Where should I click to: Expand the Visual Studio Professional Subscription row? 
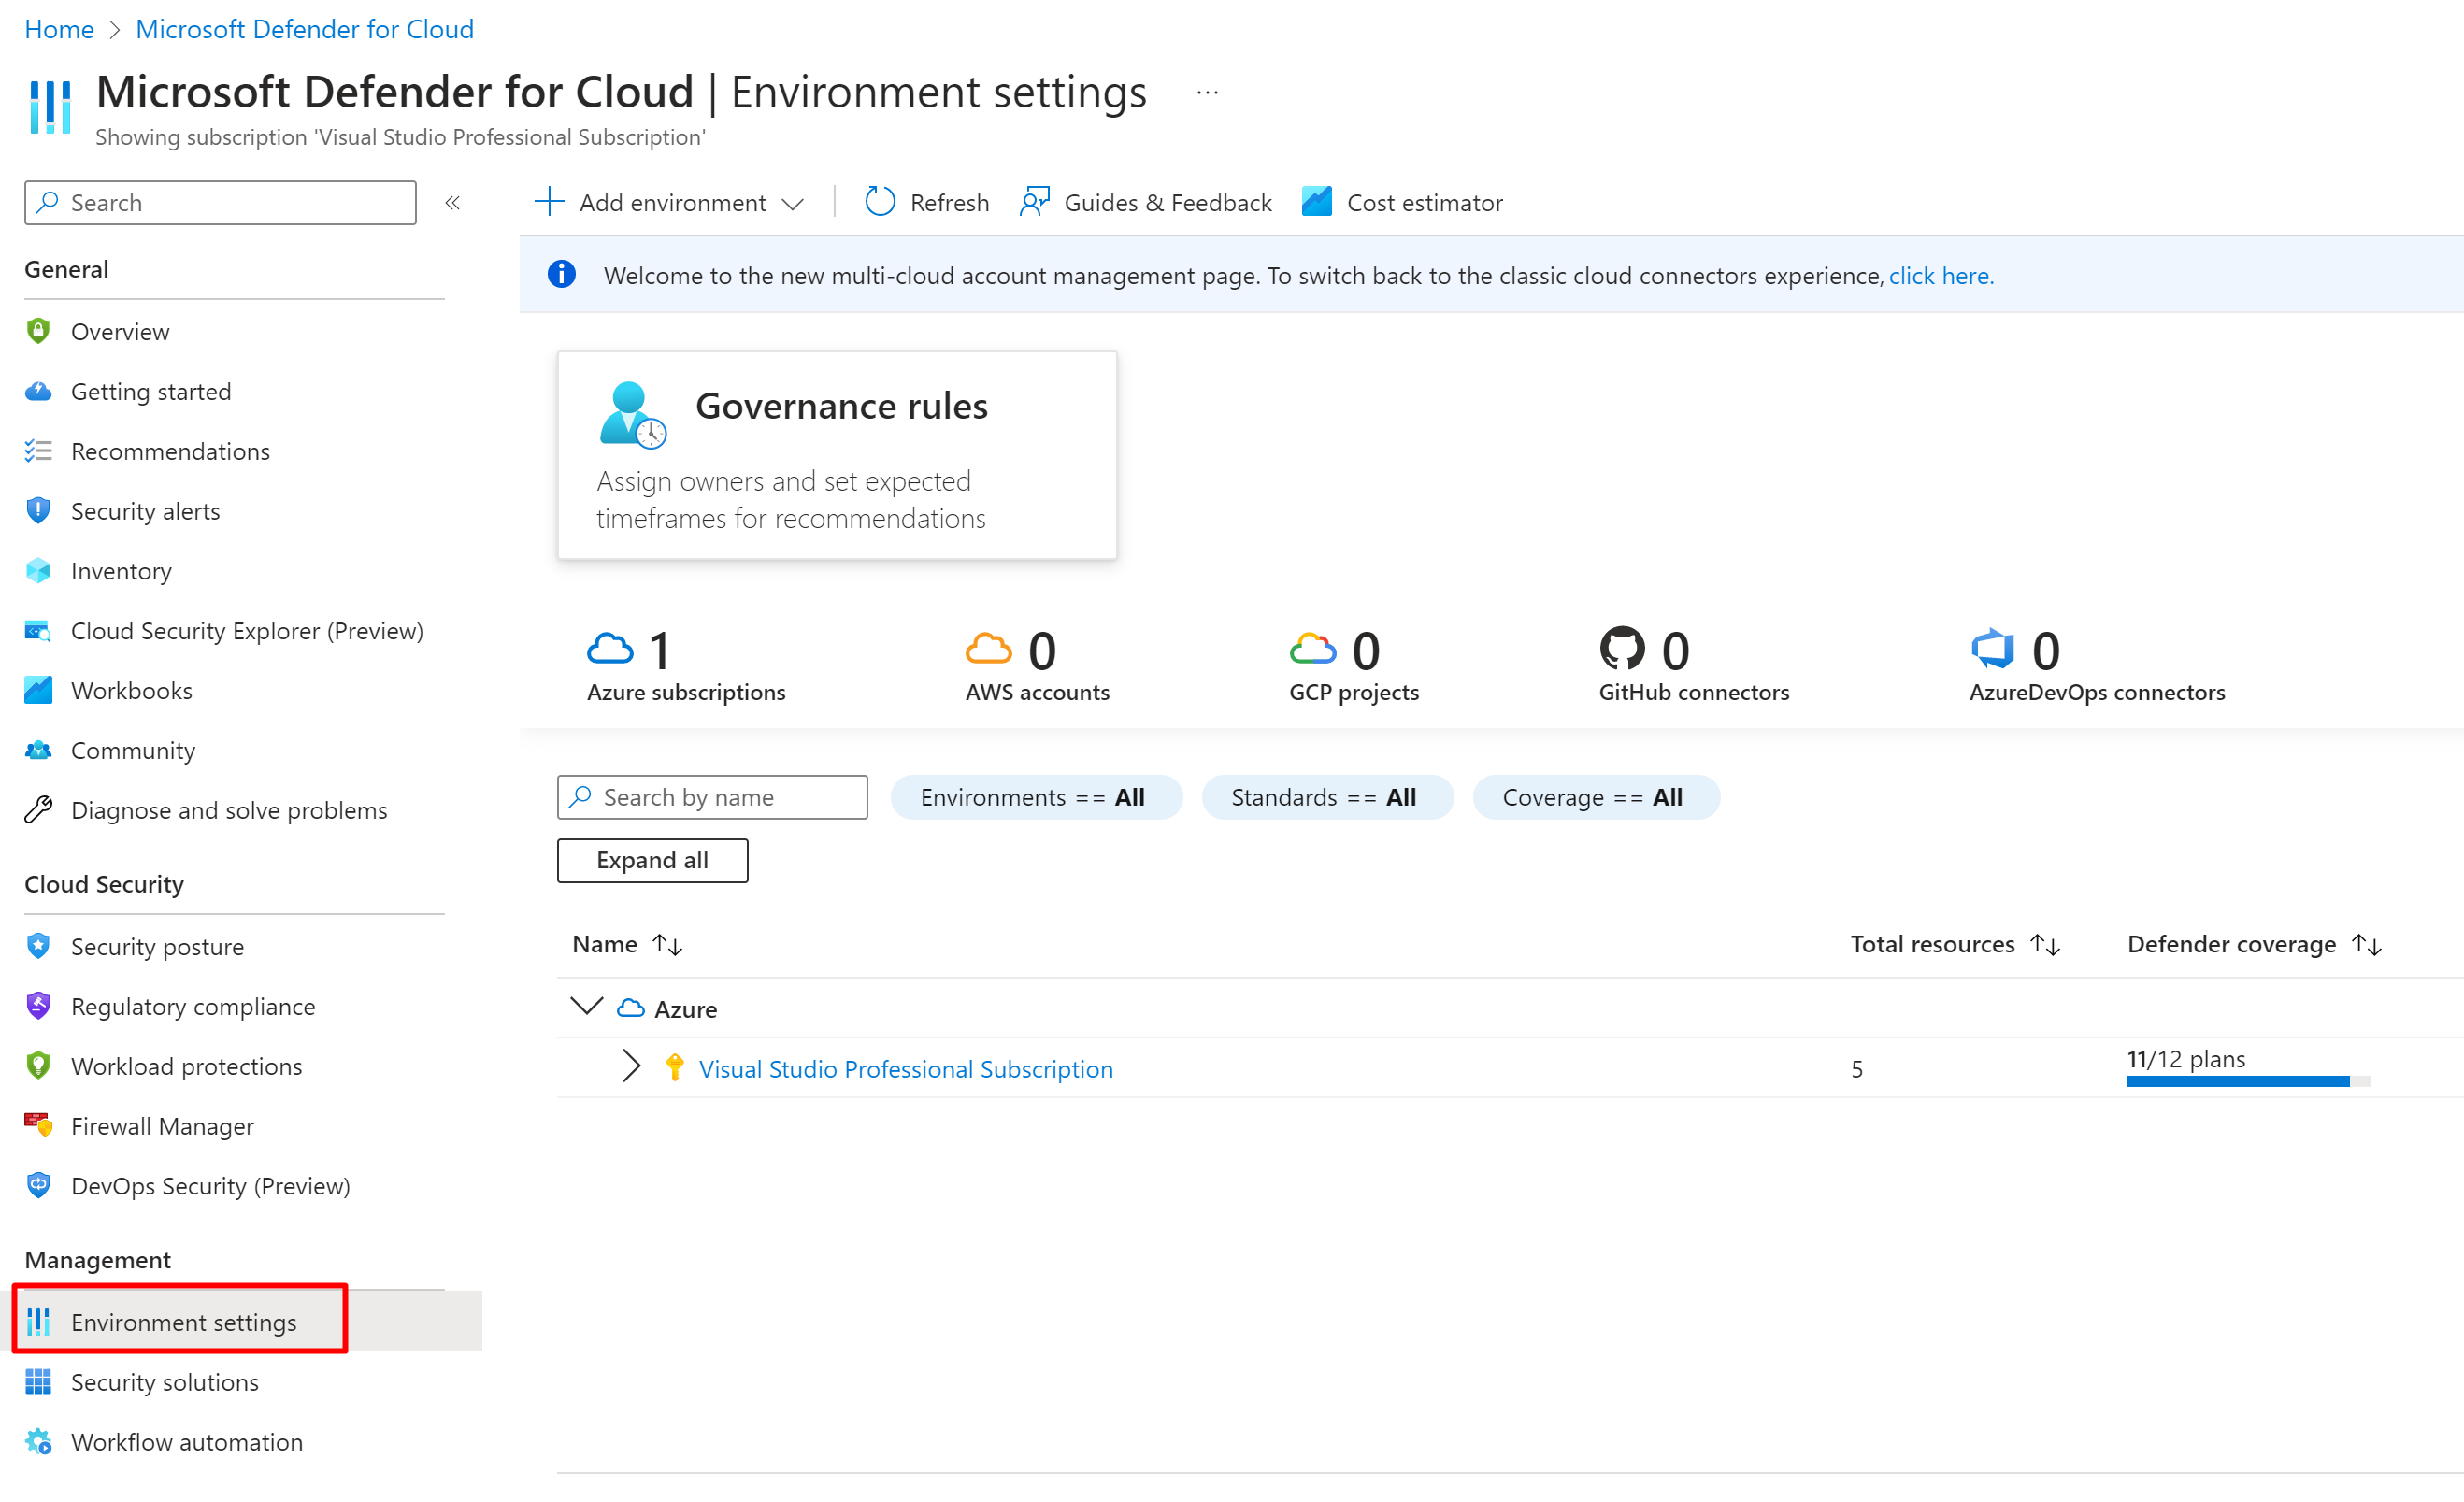pyautogui.click(x=630, y=1067)
